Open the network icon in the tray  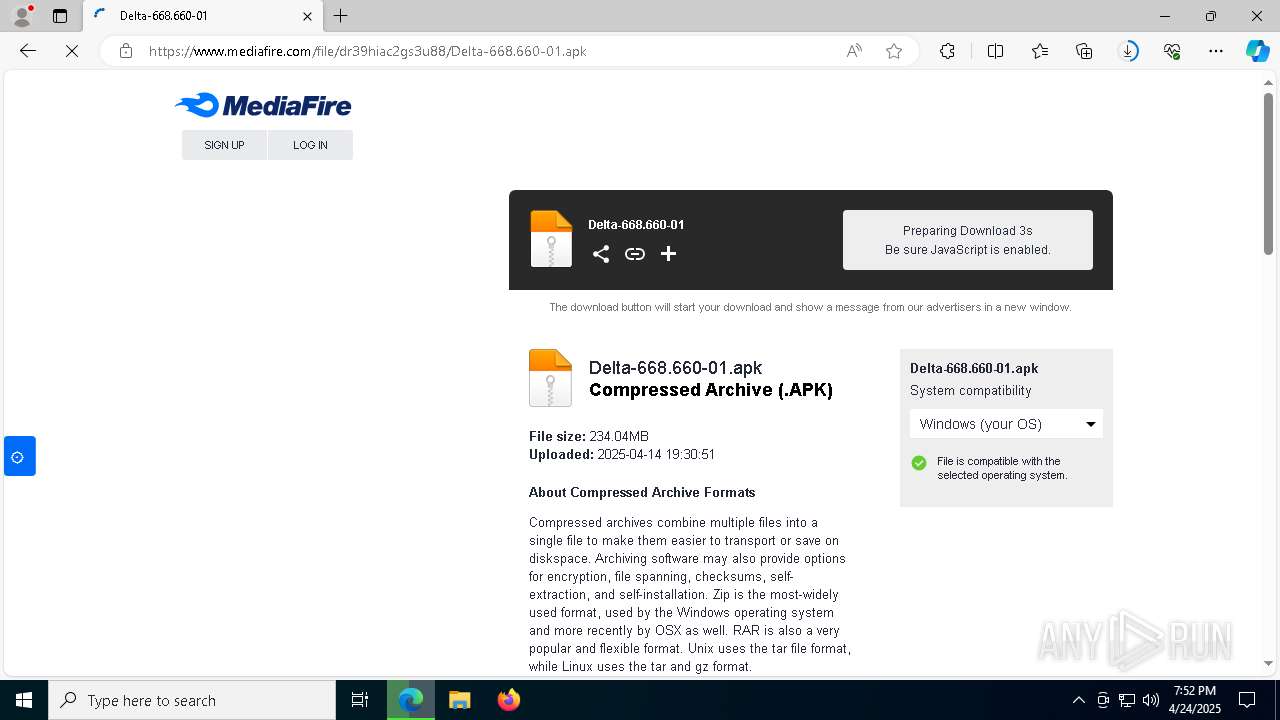pos(1127,700)
